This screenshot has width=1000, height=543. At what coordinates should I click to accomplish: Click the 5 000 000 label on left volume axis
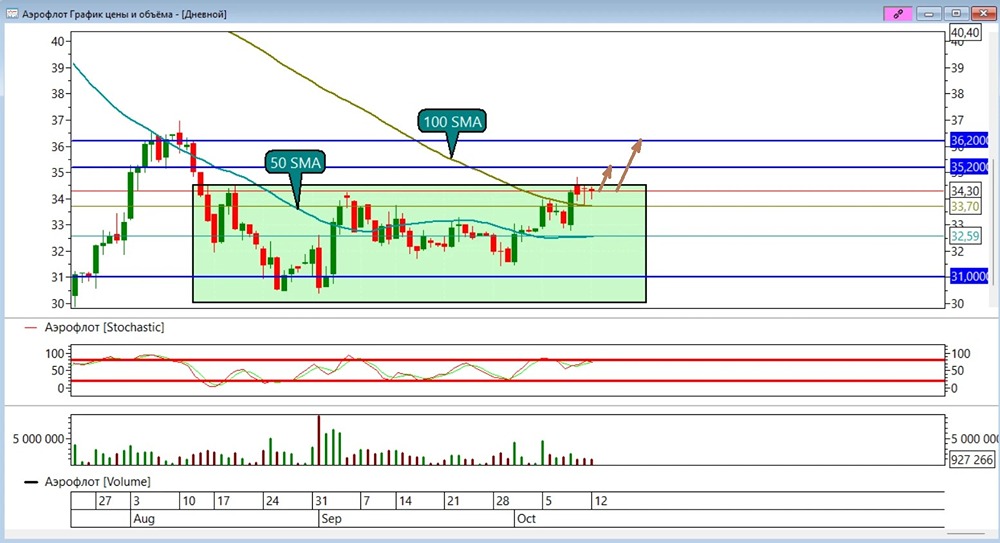[38, 439]
